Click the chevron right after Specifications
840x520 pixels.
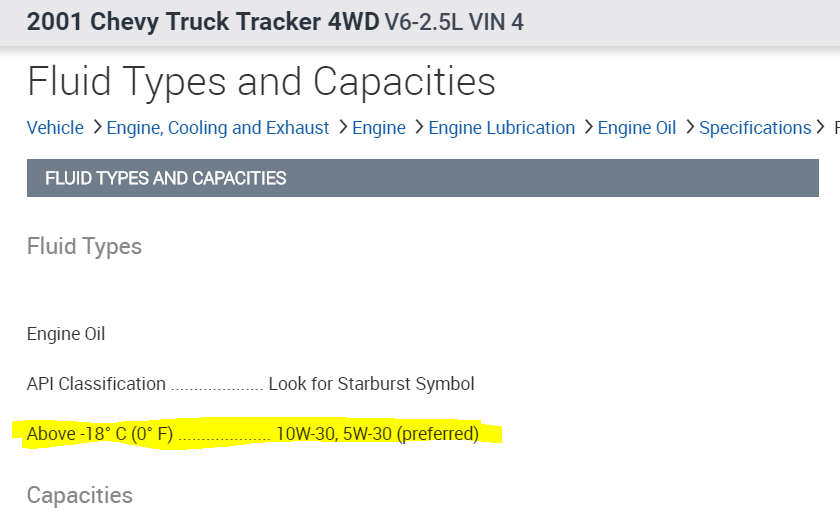[x=822, y=128]
